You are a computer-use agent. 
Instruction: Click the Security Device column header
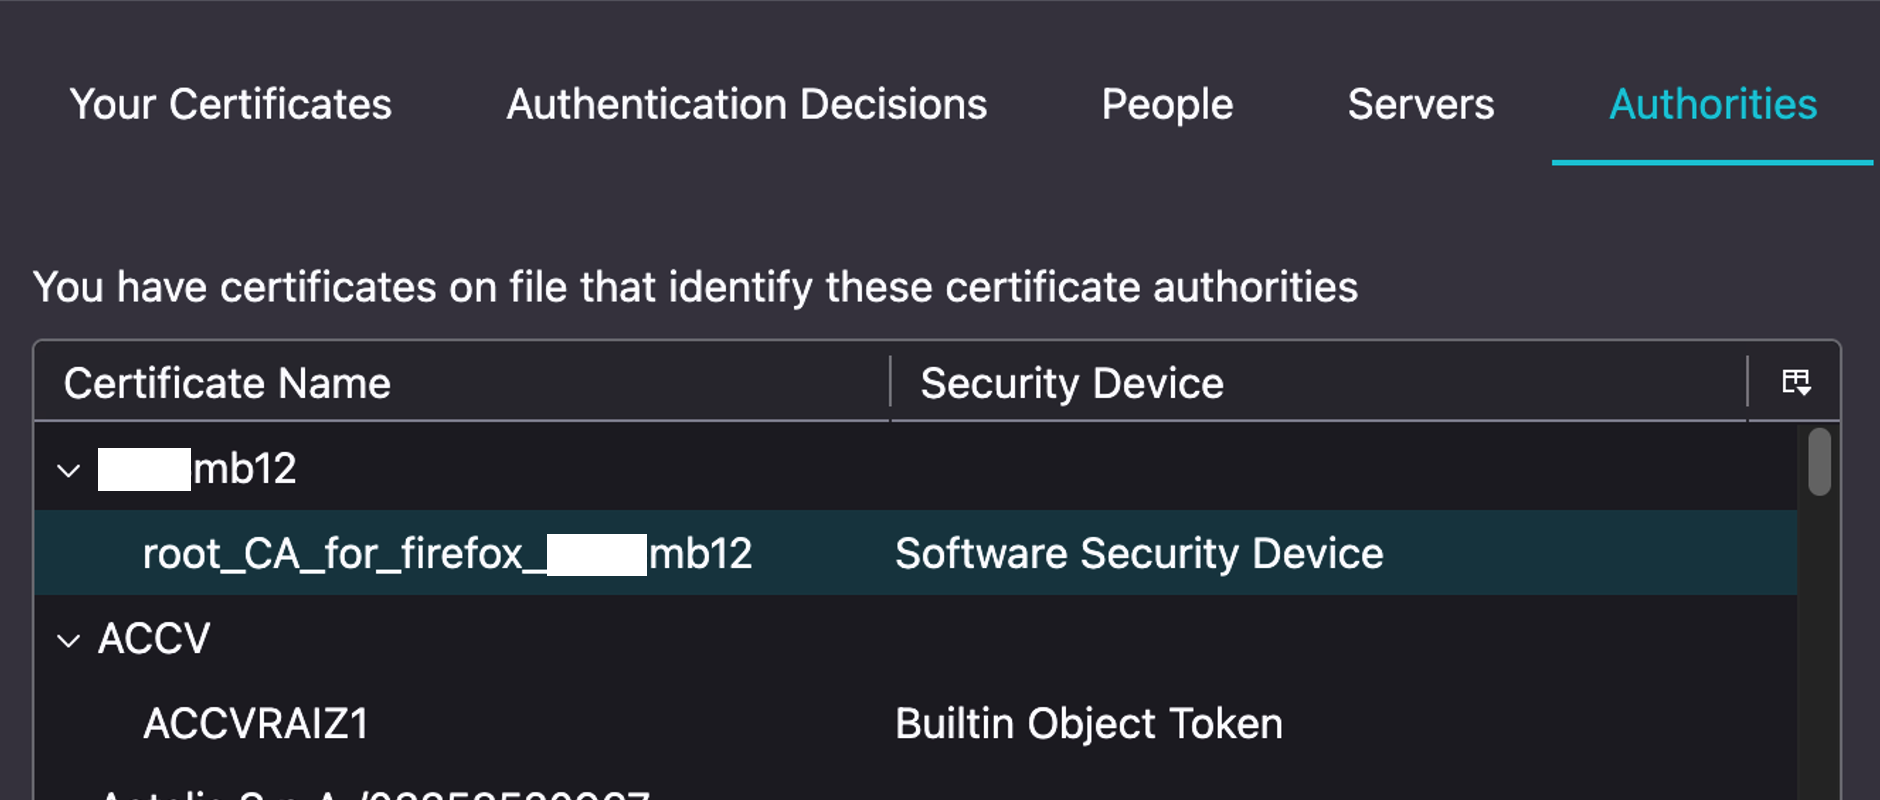[x=1071, y=383]
